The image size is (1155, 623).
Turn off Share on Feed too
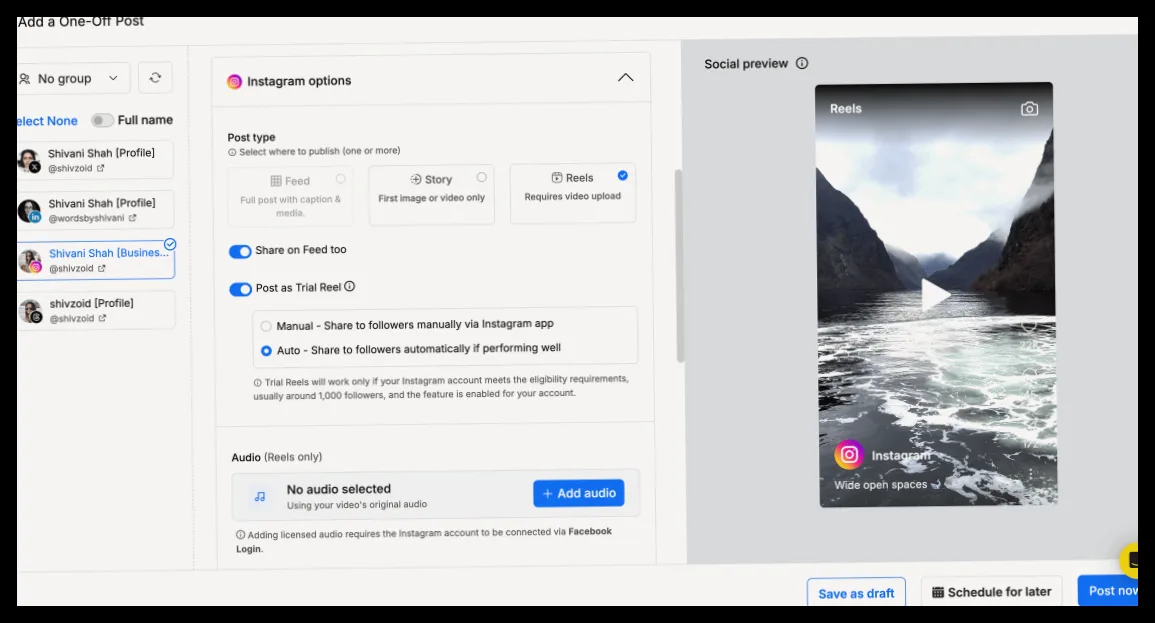pos(240,251)
